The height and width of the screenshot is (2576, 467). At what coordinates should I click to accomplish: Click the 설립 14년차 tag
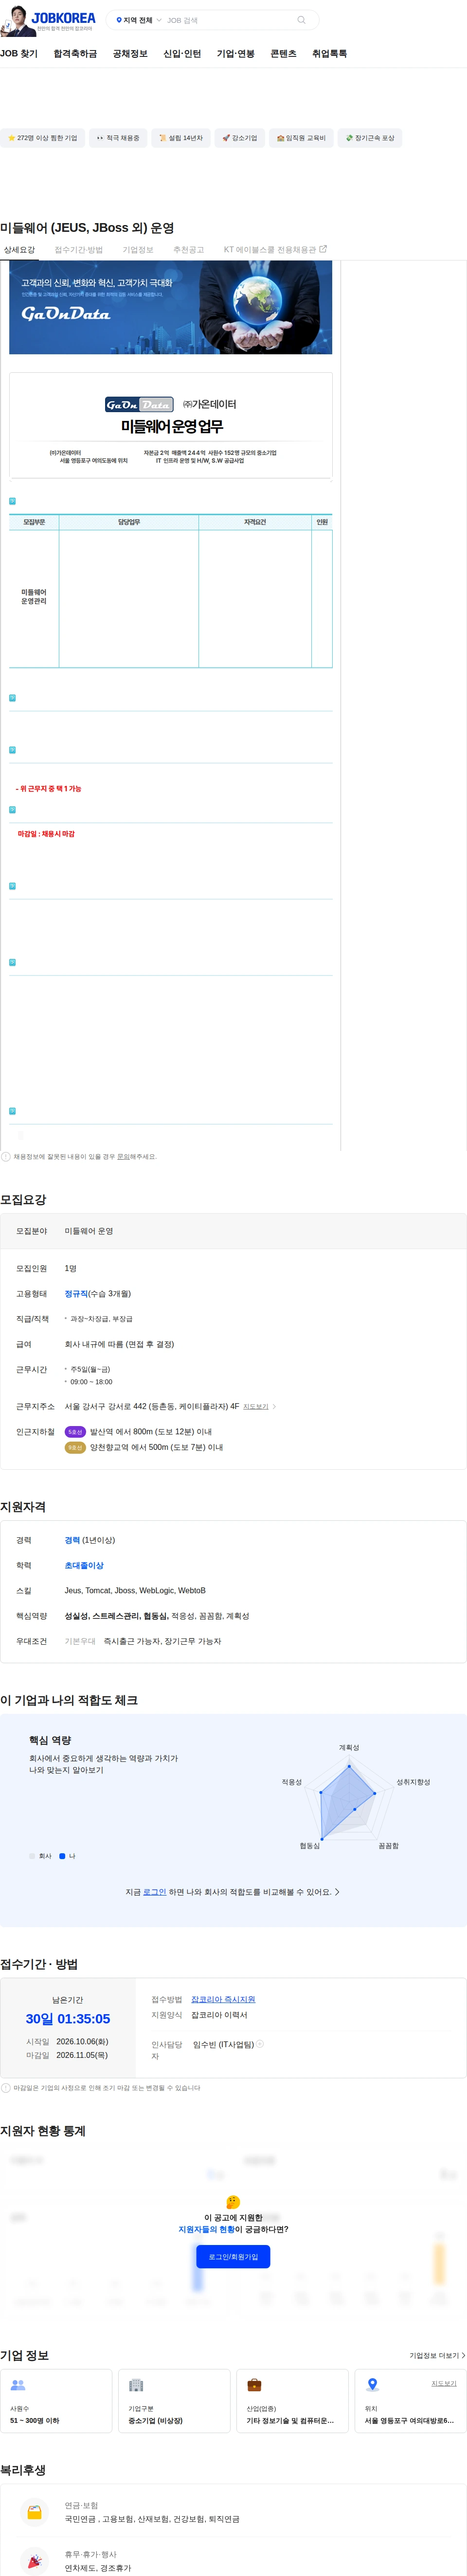click(x=180, y=138)
